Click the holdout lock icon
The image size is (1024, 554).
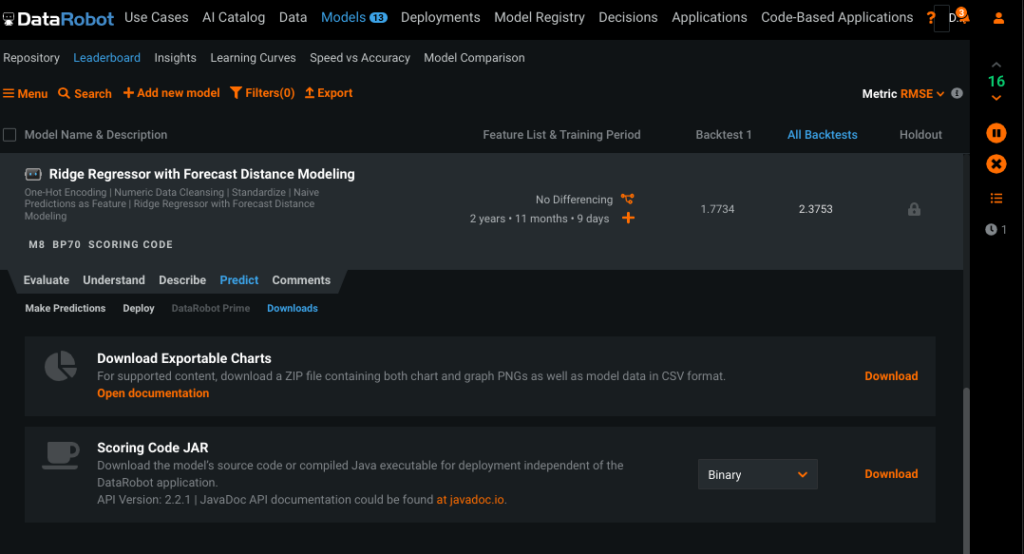point(914,210)
